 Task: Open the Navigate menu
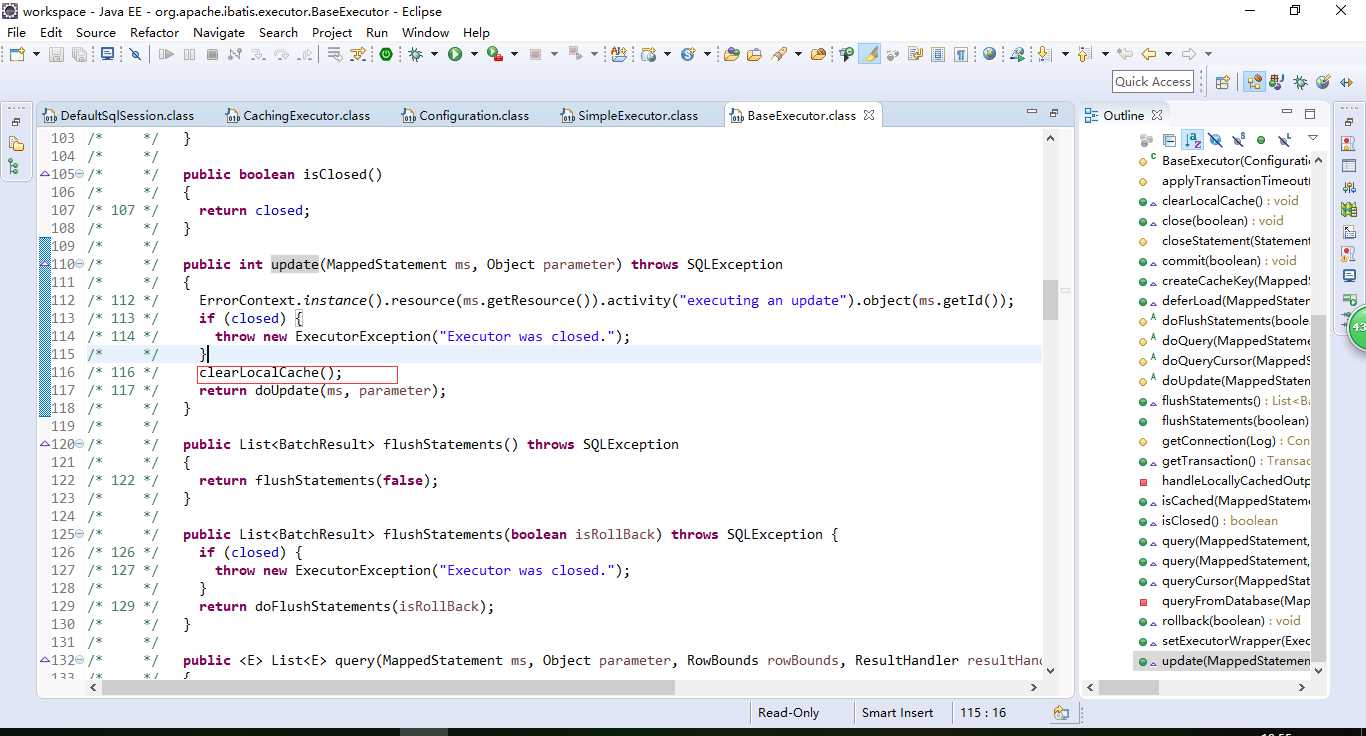(218, 32)
